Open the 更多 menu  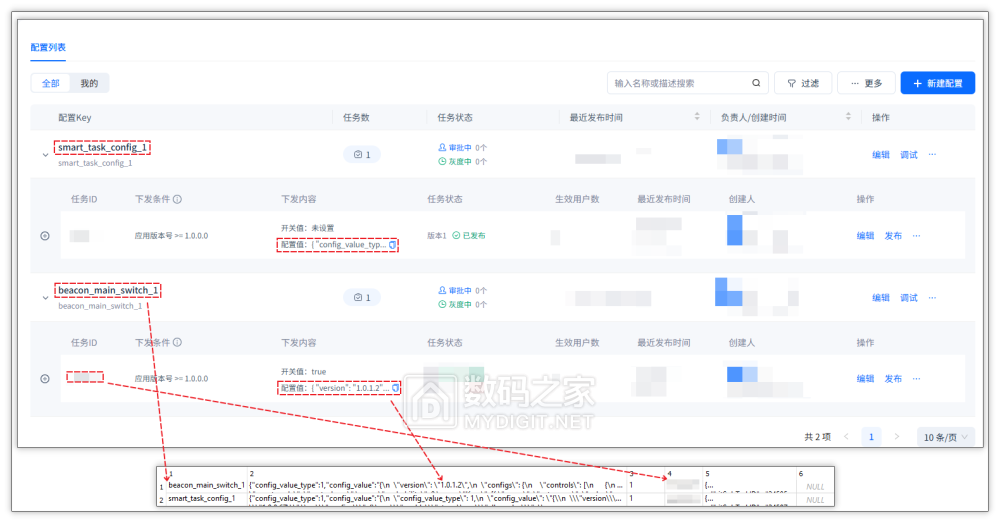(x=866, y=83)
